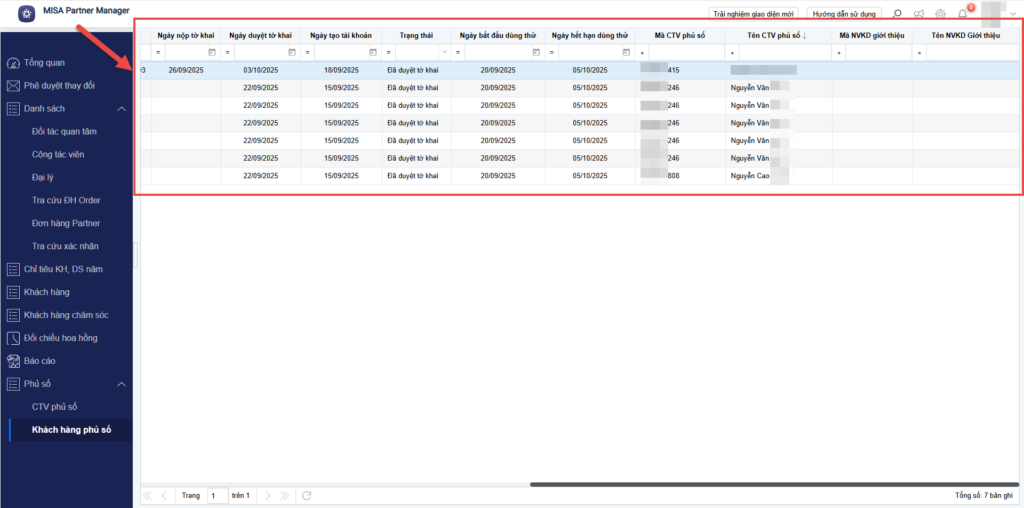The image size is (1024, 508).
Task: Go to next page arrow in pagination
Action: [x=269, y=495]
